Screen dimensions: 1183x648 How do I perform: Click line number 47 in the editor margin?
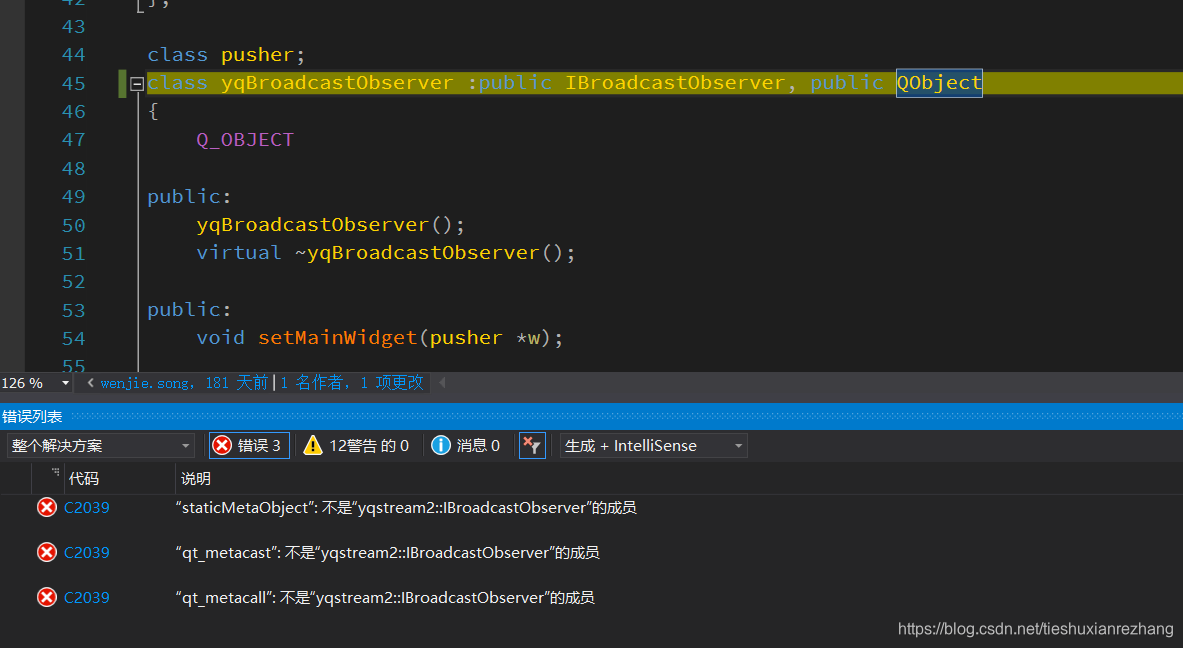click(x=73, y=140)
